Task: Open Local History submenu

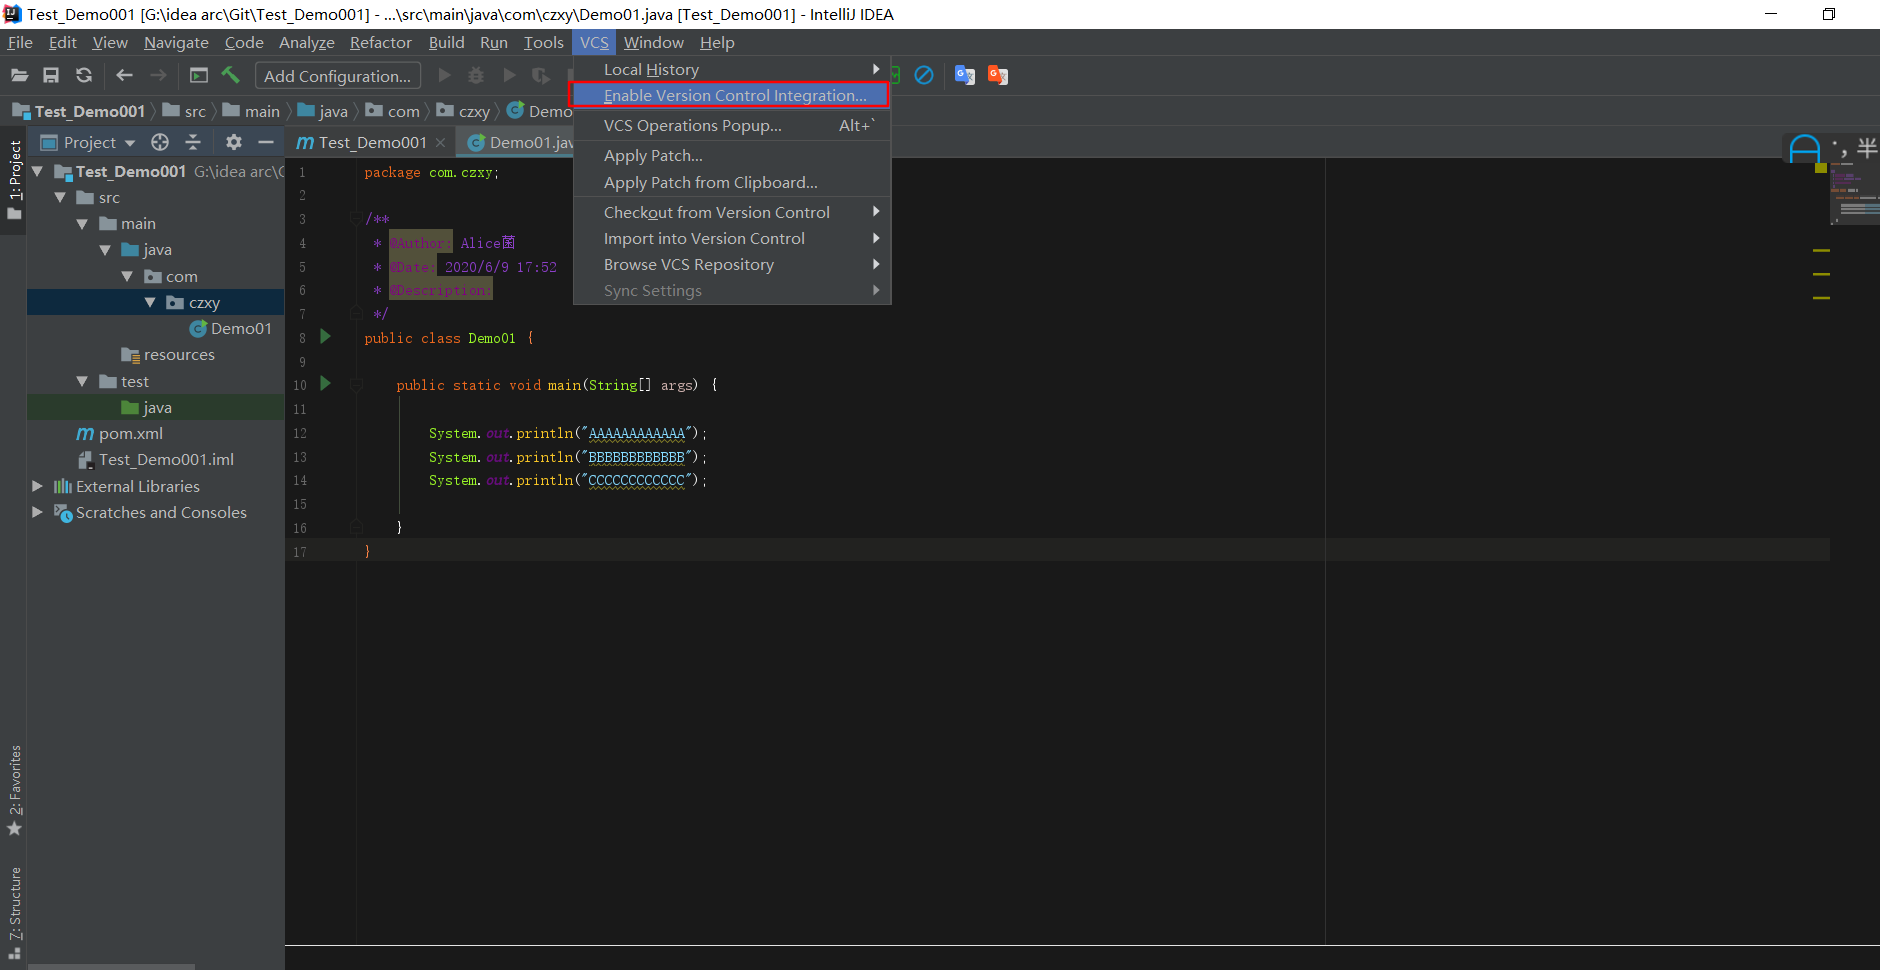Action: 732,69
